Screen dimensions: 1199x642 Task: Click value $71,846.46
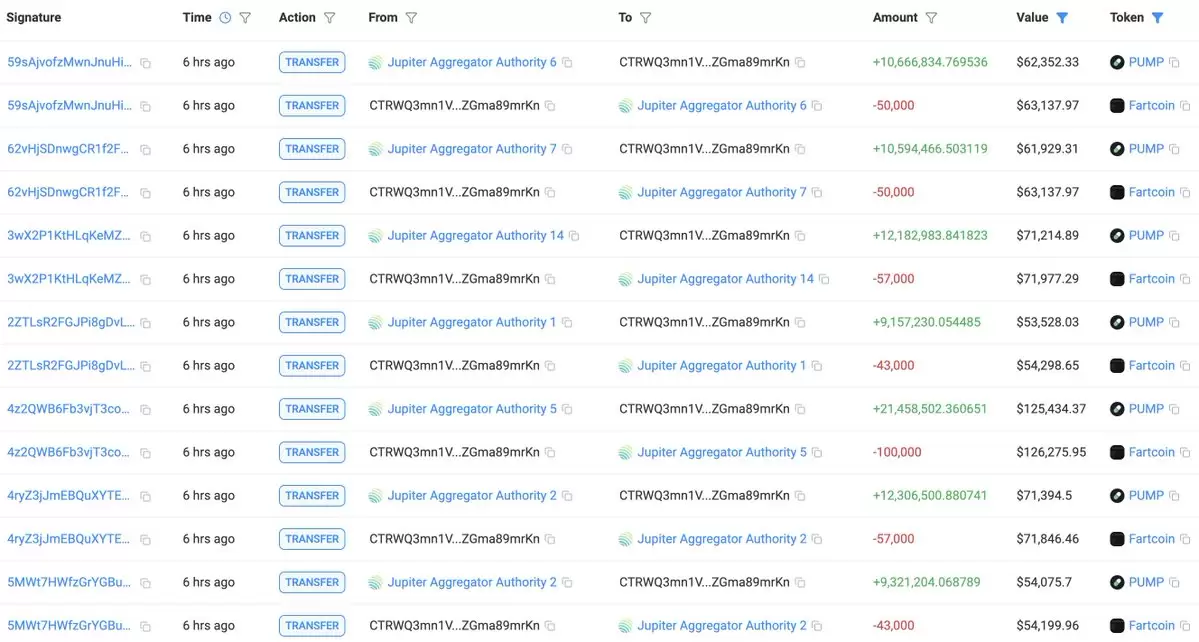(1048, 539)
